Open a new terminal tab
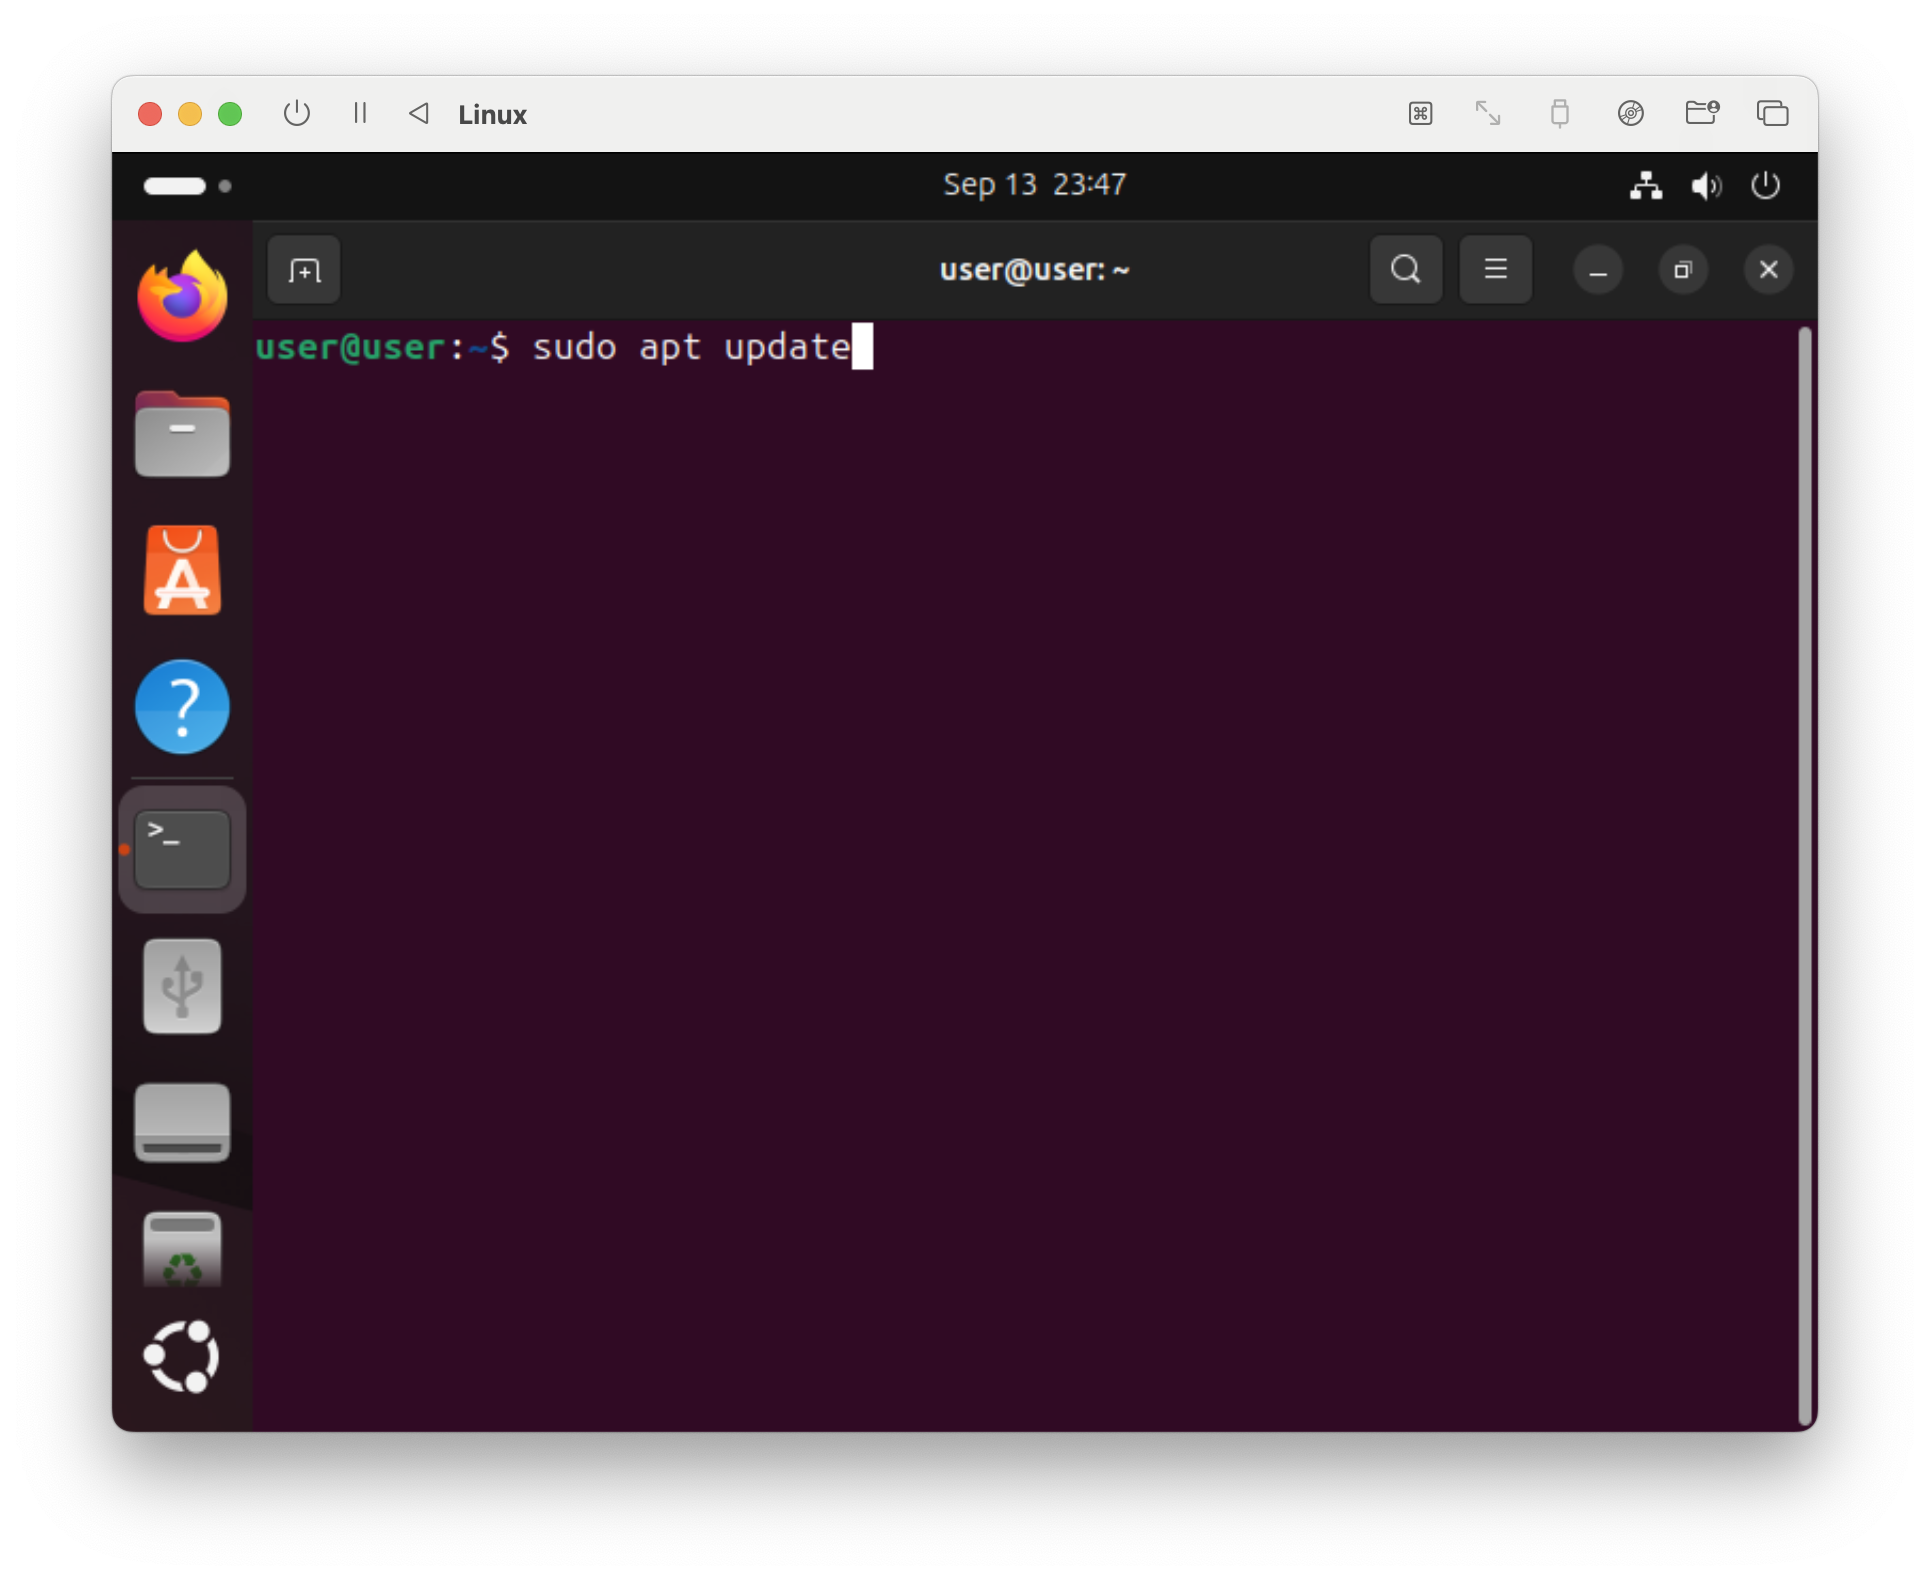Image resolution: width=1930 pixels, height=1580 pixels. pyautogui.click(x=304, y=270)
